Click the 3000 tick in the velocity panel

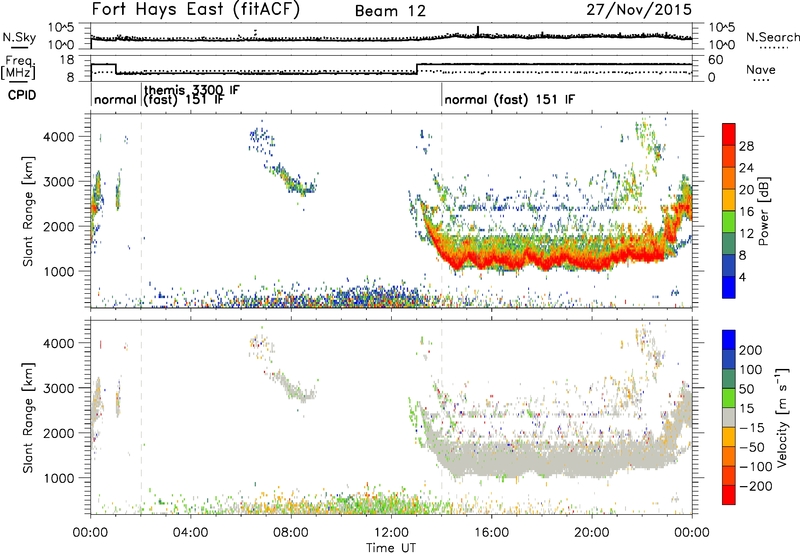(x=59, y=388)
